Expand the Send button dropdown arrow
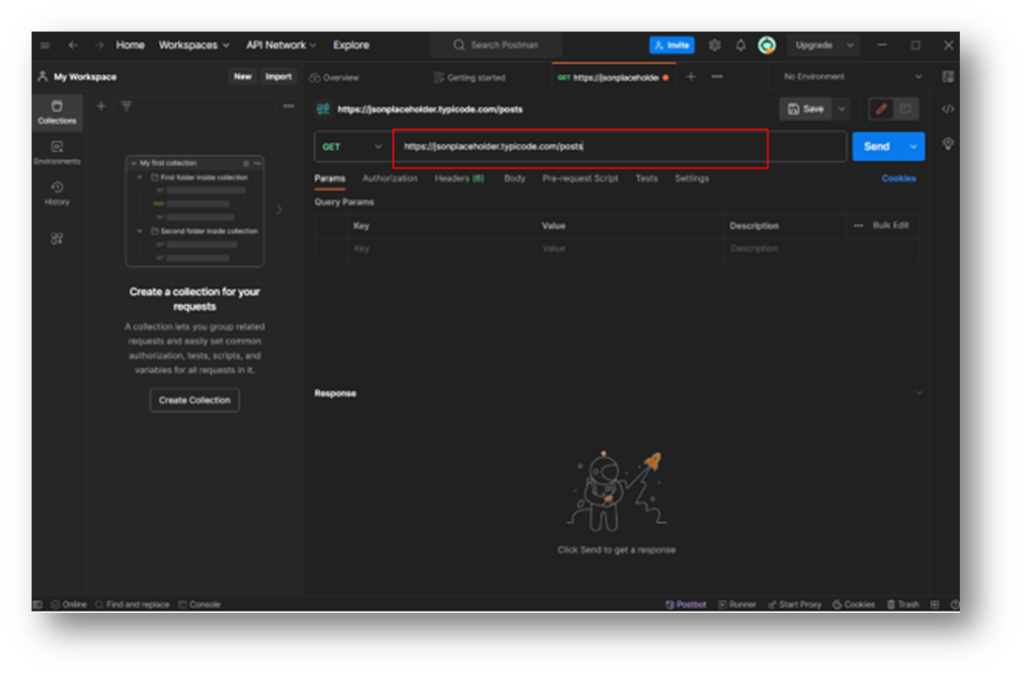The width and height of the screenshot is (1024, 677). tap(913, 146)
